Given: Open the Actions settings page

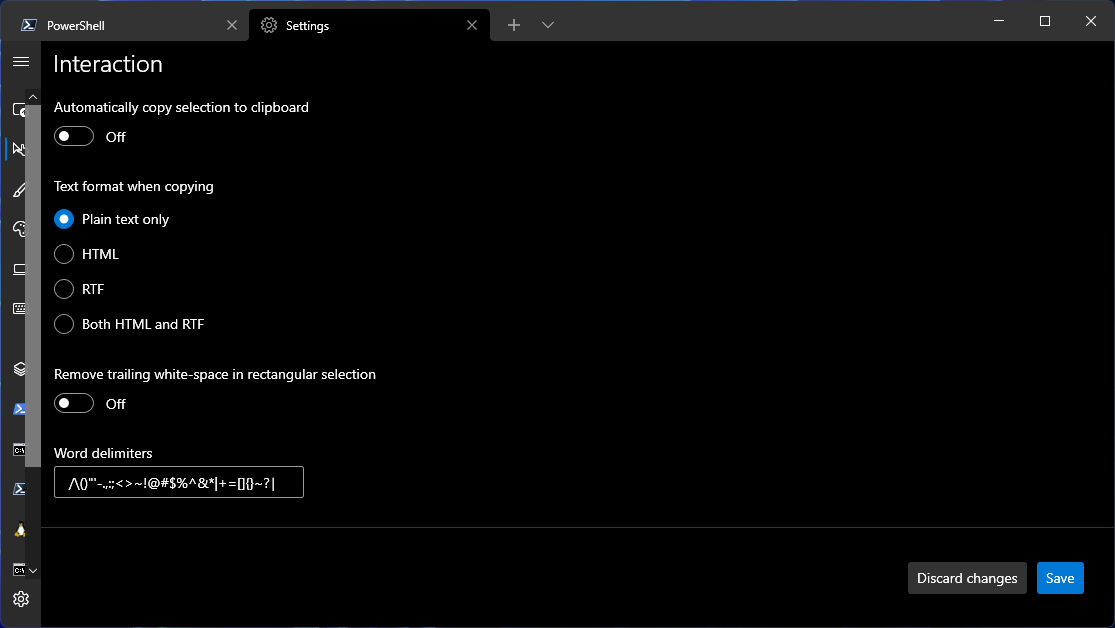Looking at the screenshot, I should pos(20,308).
